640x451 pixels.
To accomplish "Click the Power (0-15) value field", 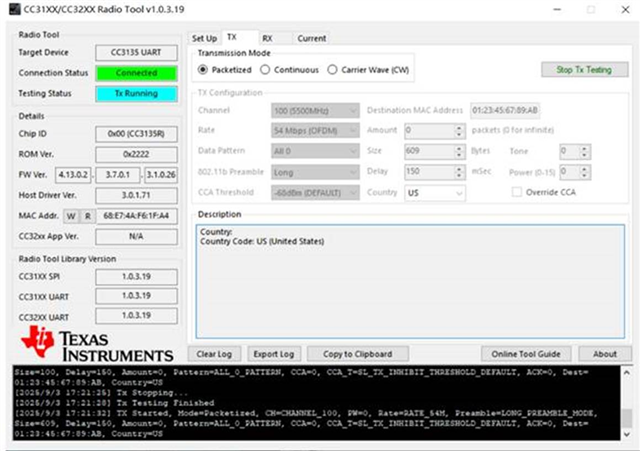I will coord(569,172).
